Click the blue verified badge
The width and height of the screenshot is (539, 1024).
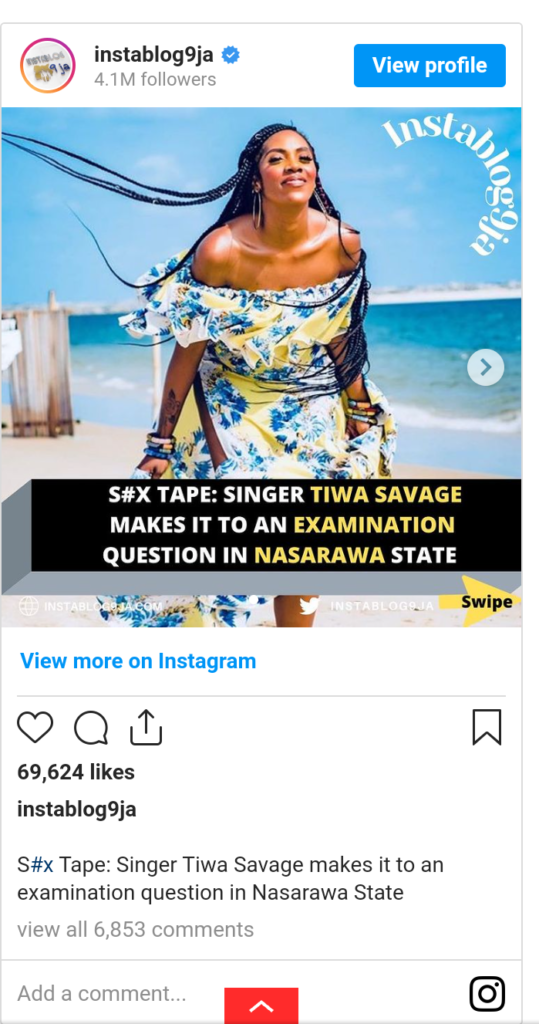(230, 56)
